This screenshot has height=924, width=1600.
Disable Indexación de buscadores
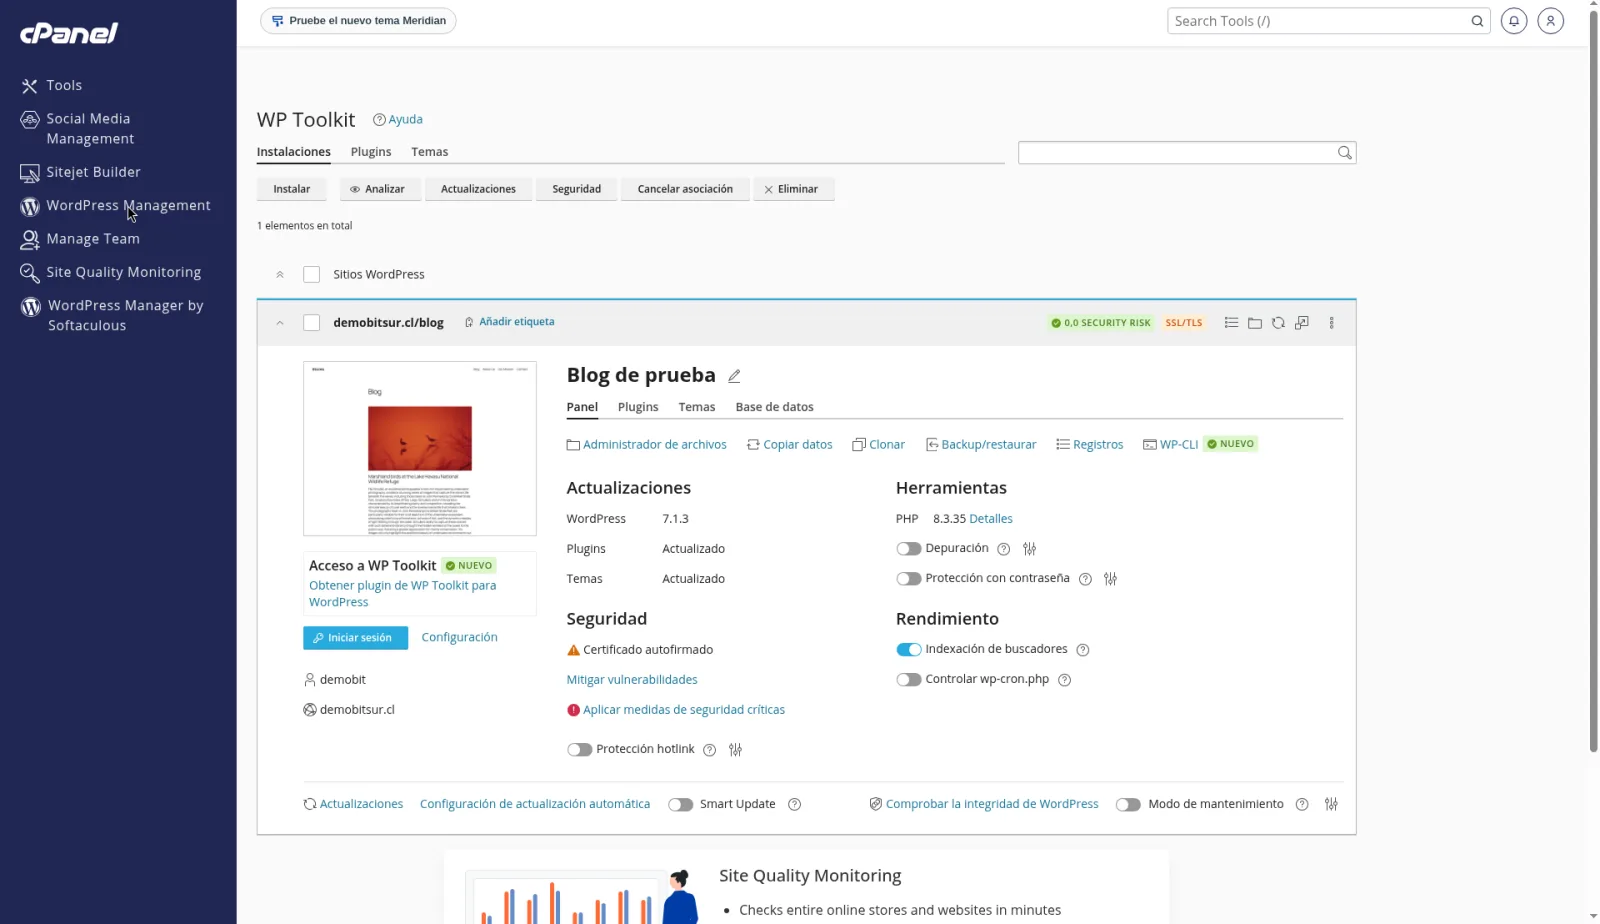[908, 650]
